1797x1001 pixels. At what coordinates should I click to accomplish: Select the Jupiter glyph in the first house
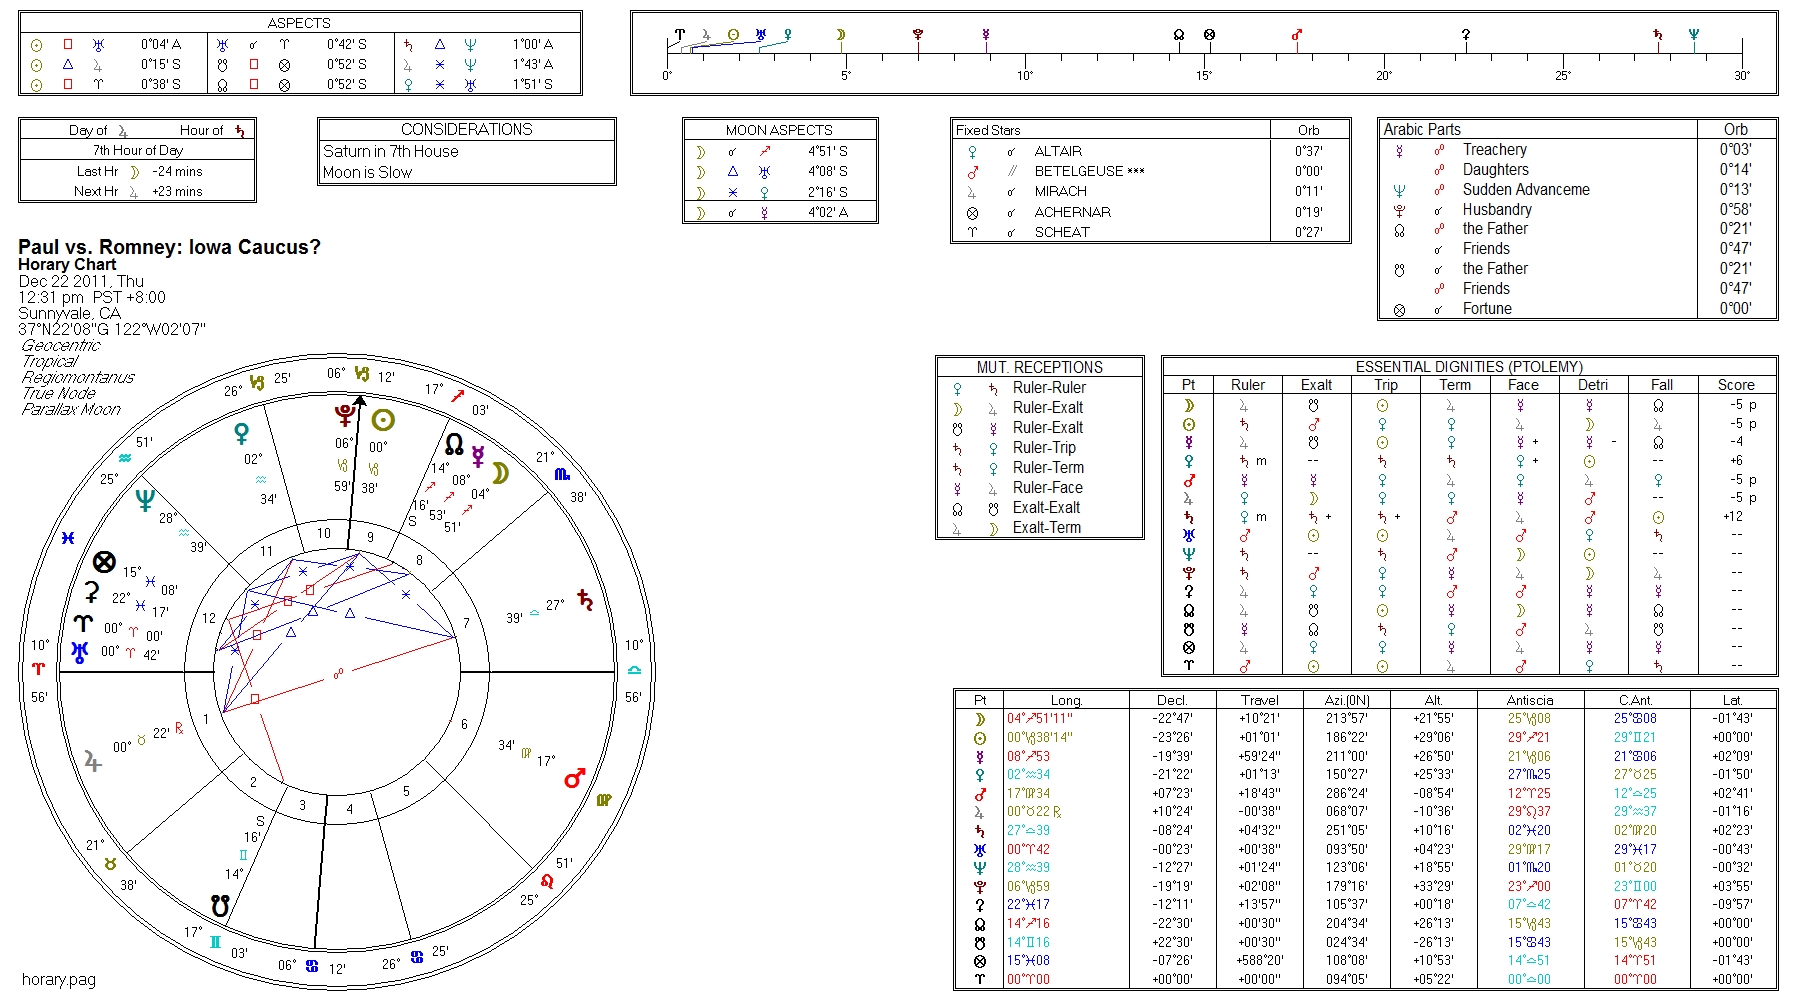[x=93, y=762]
